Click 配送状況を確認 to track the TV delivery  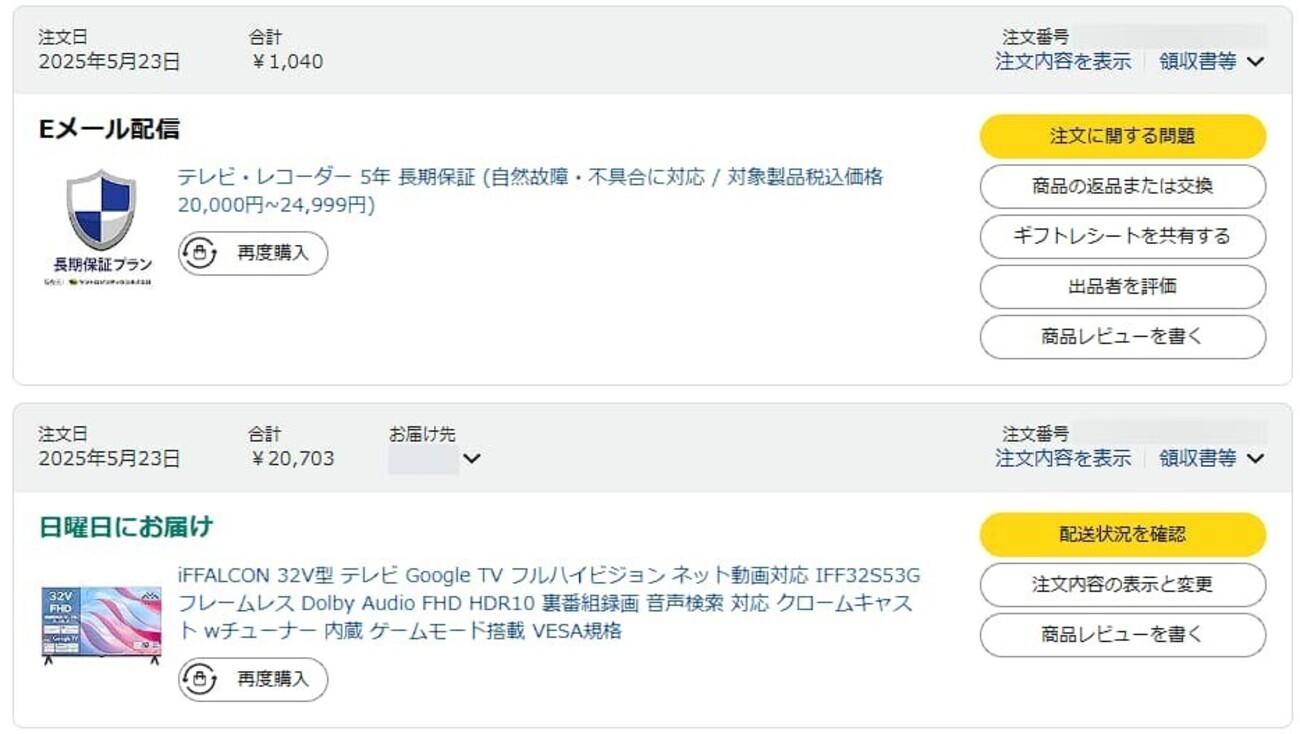point(1122,534)
